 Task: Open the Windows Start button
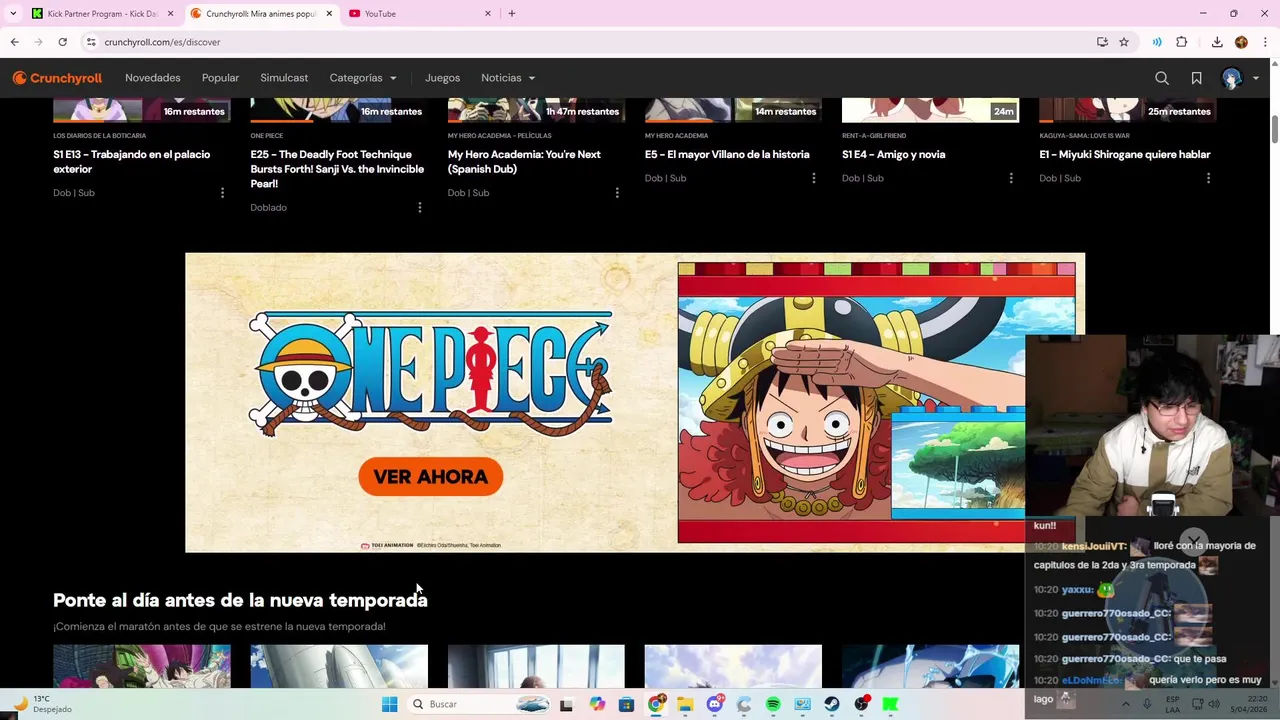tap(389, 704)
